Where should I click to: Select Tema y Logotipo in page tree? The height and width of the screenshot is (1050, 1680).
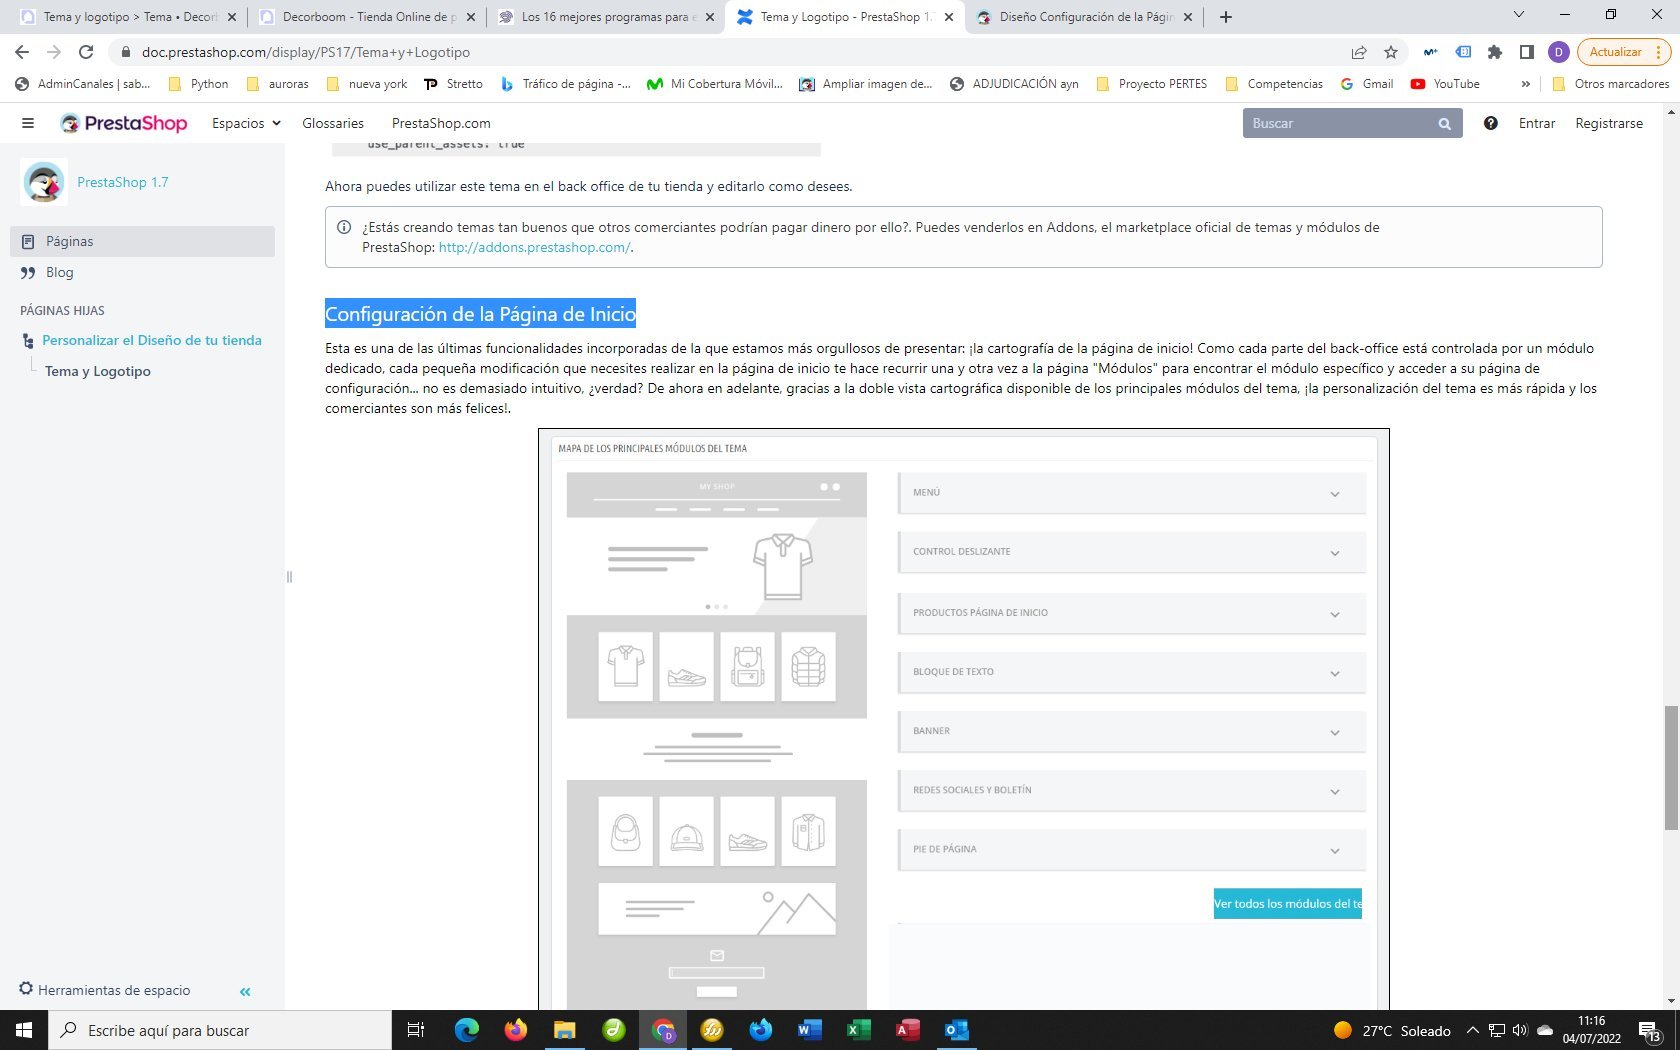[98, 371]
